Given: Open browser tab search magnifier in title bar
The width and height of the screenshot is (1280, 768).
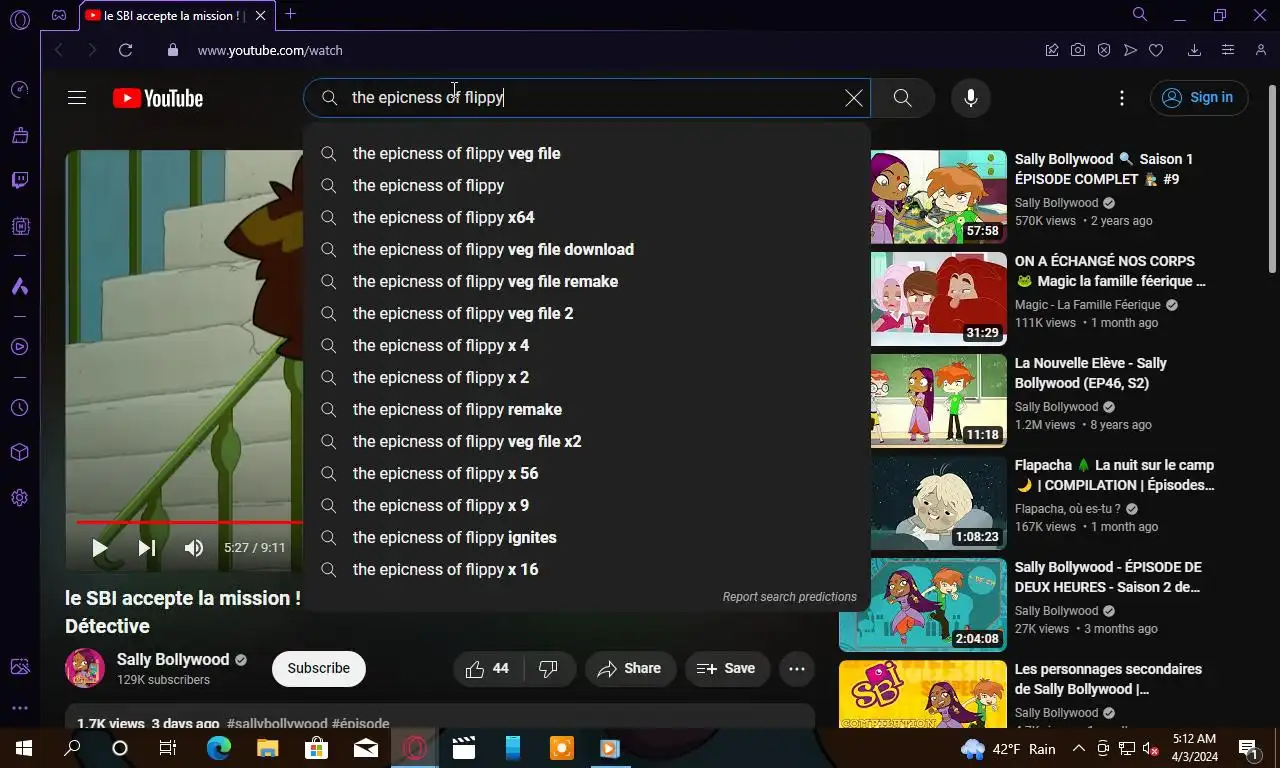Looking at the screenshot, I should pos(1140,14).
